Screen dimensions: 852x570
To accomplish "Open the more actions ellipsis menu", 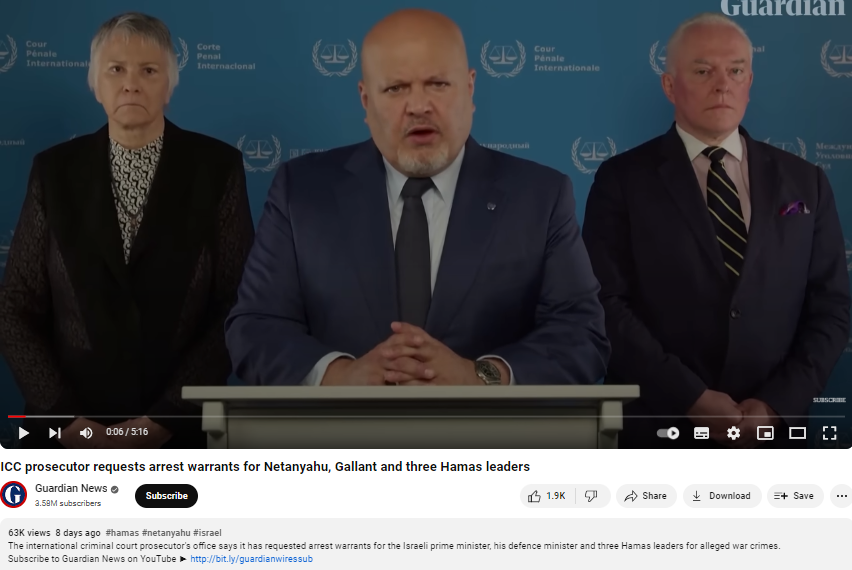I will point(841,496).
